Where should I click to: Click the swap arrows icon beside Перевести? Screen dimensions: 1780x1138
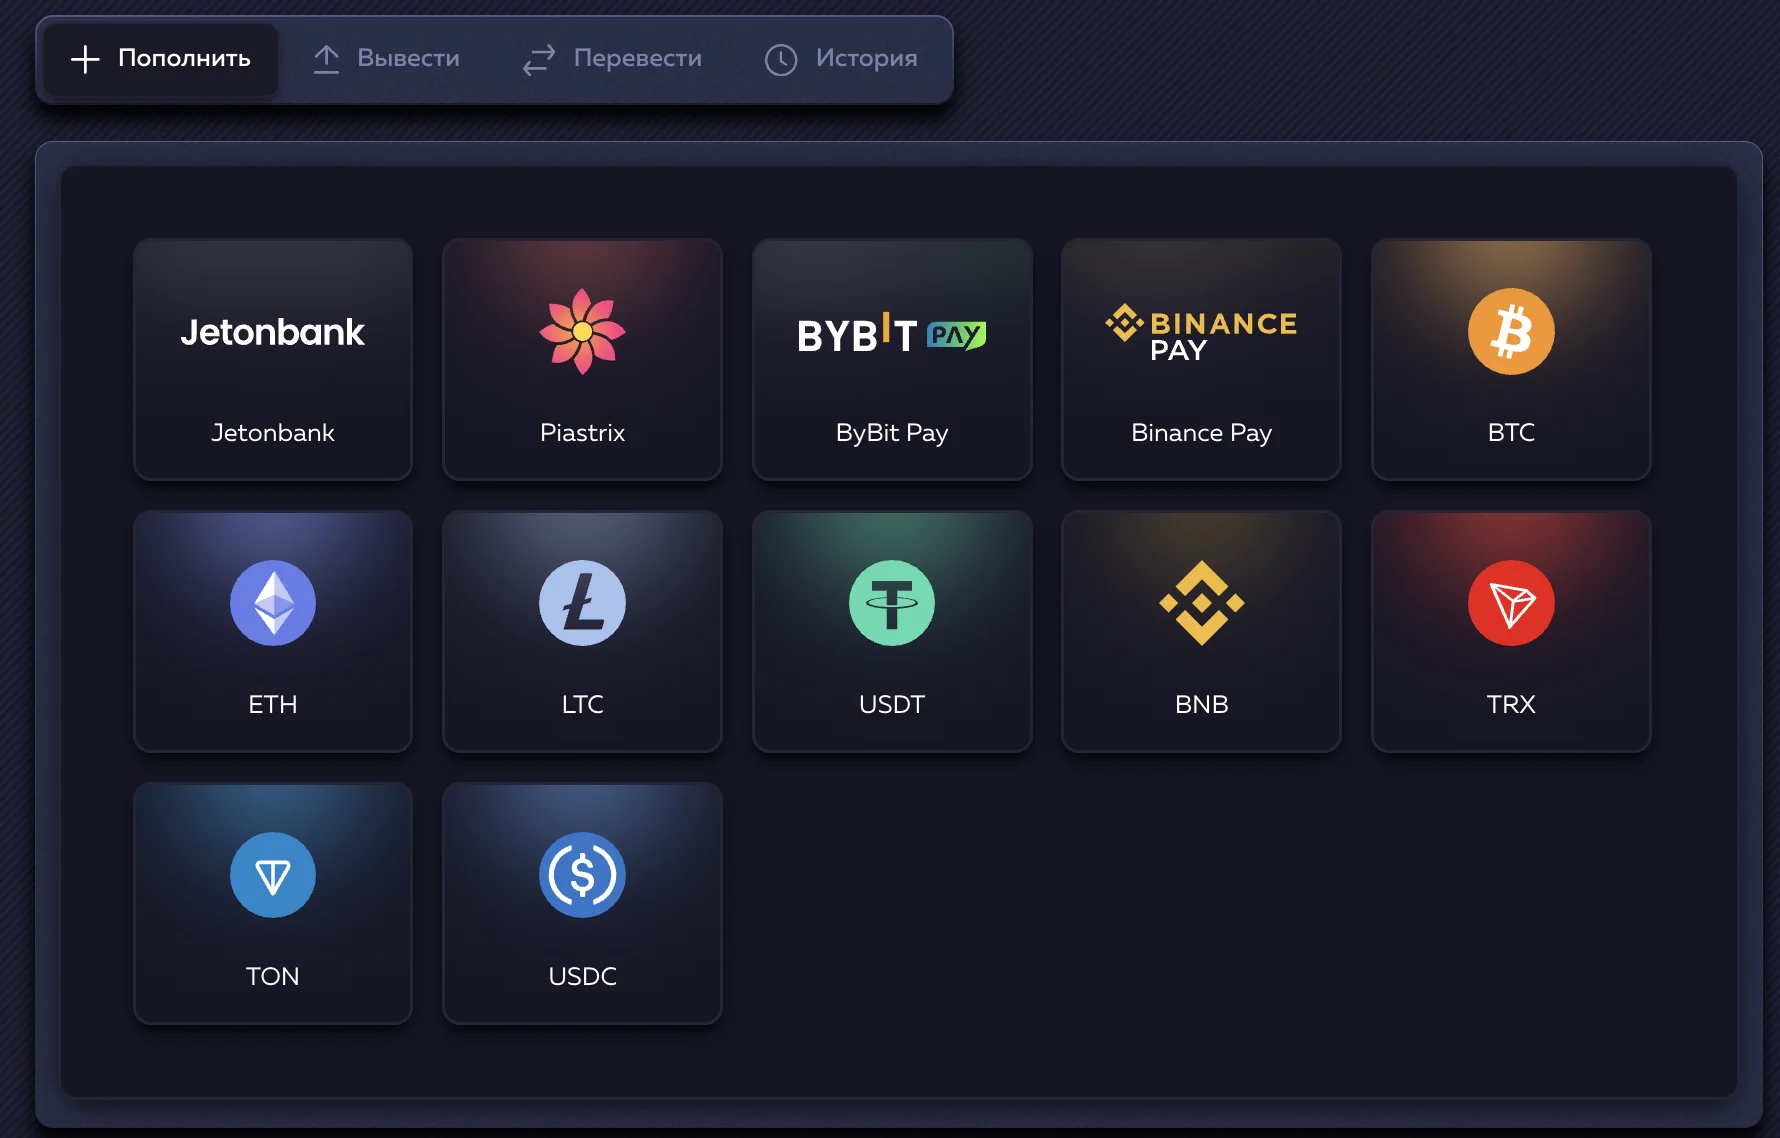[539, 60]
